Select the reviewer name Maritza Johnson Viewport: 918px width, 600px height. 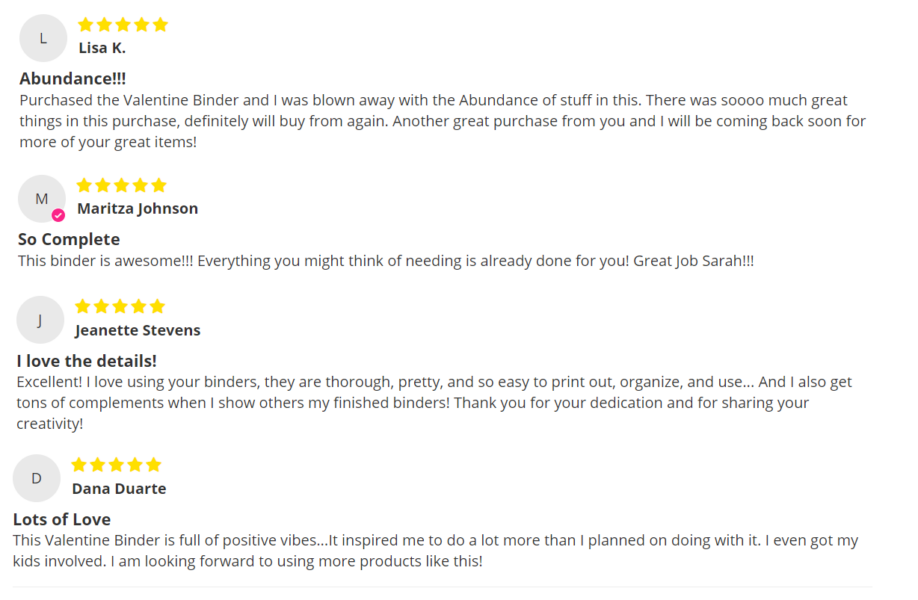coord(138,209)
